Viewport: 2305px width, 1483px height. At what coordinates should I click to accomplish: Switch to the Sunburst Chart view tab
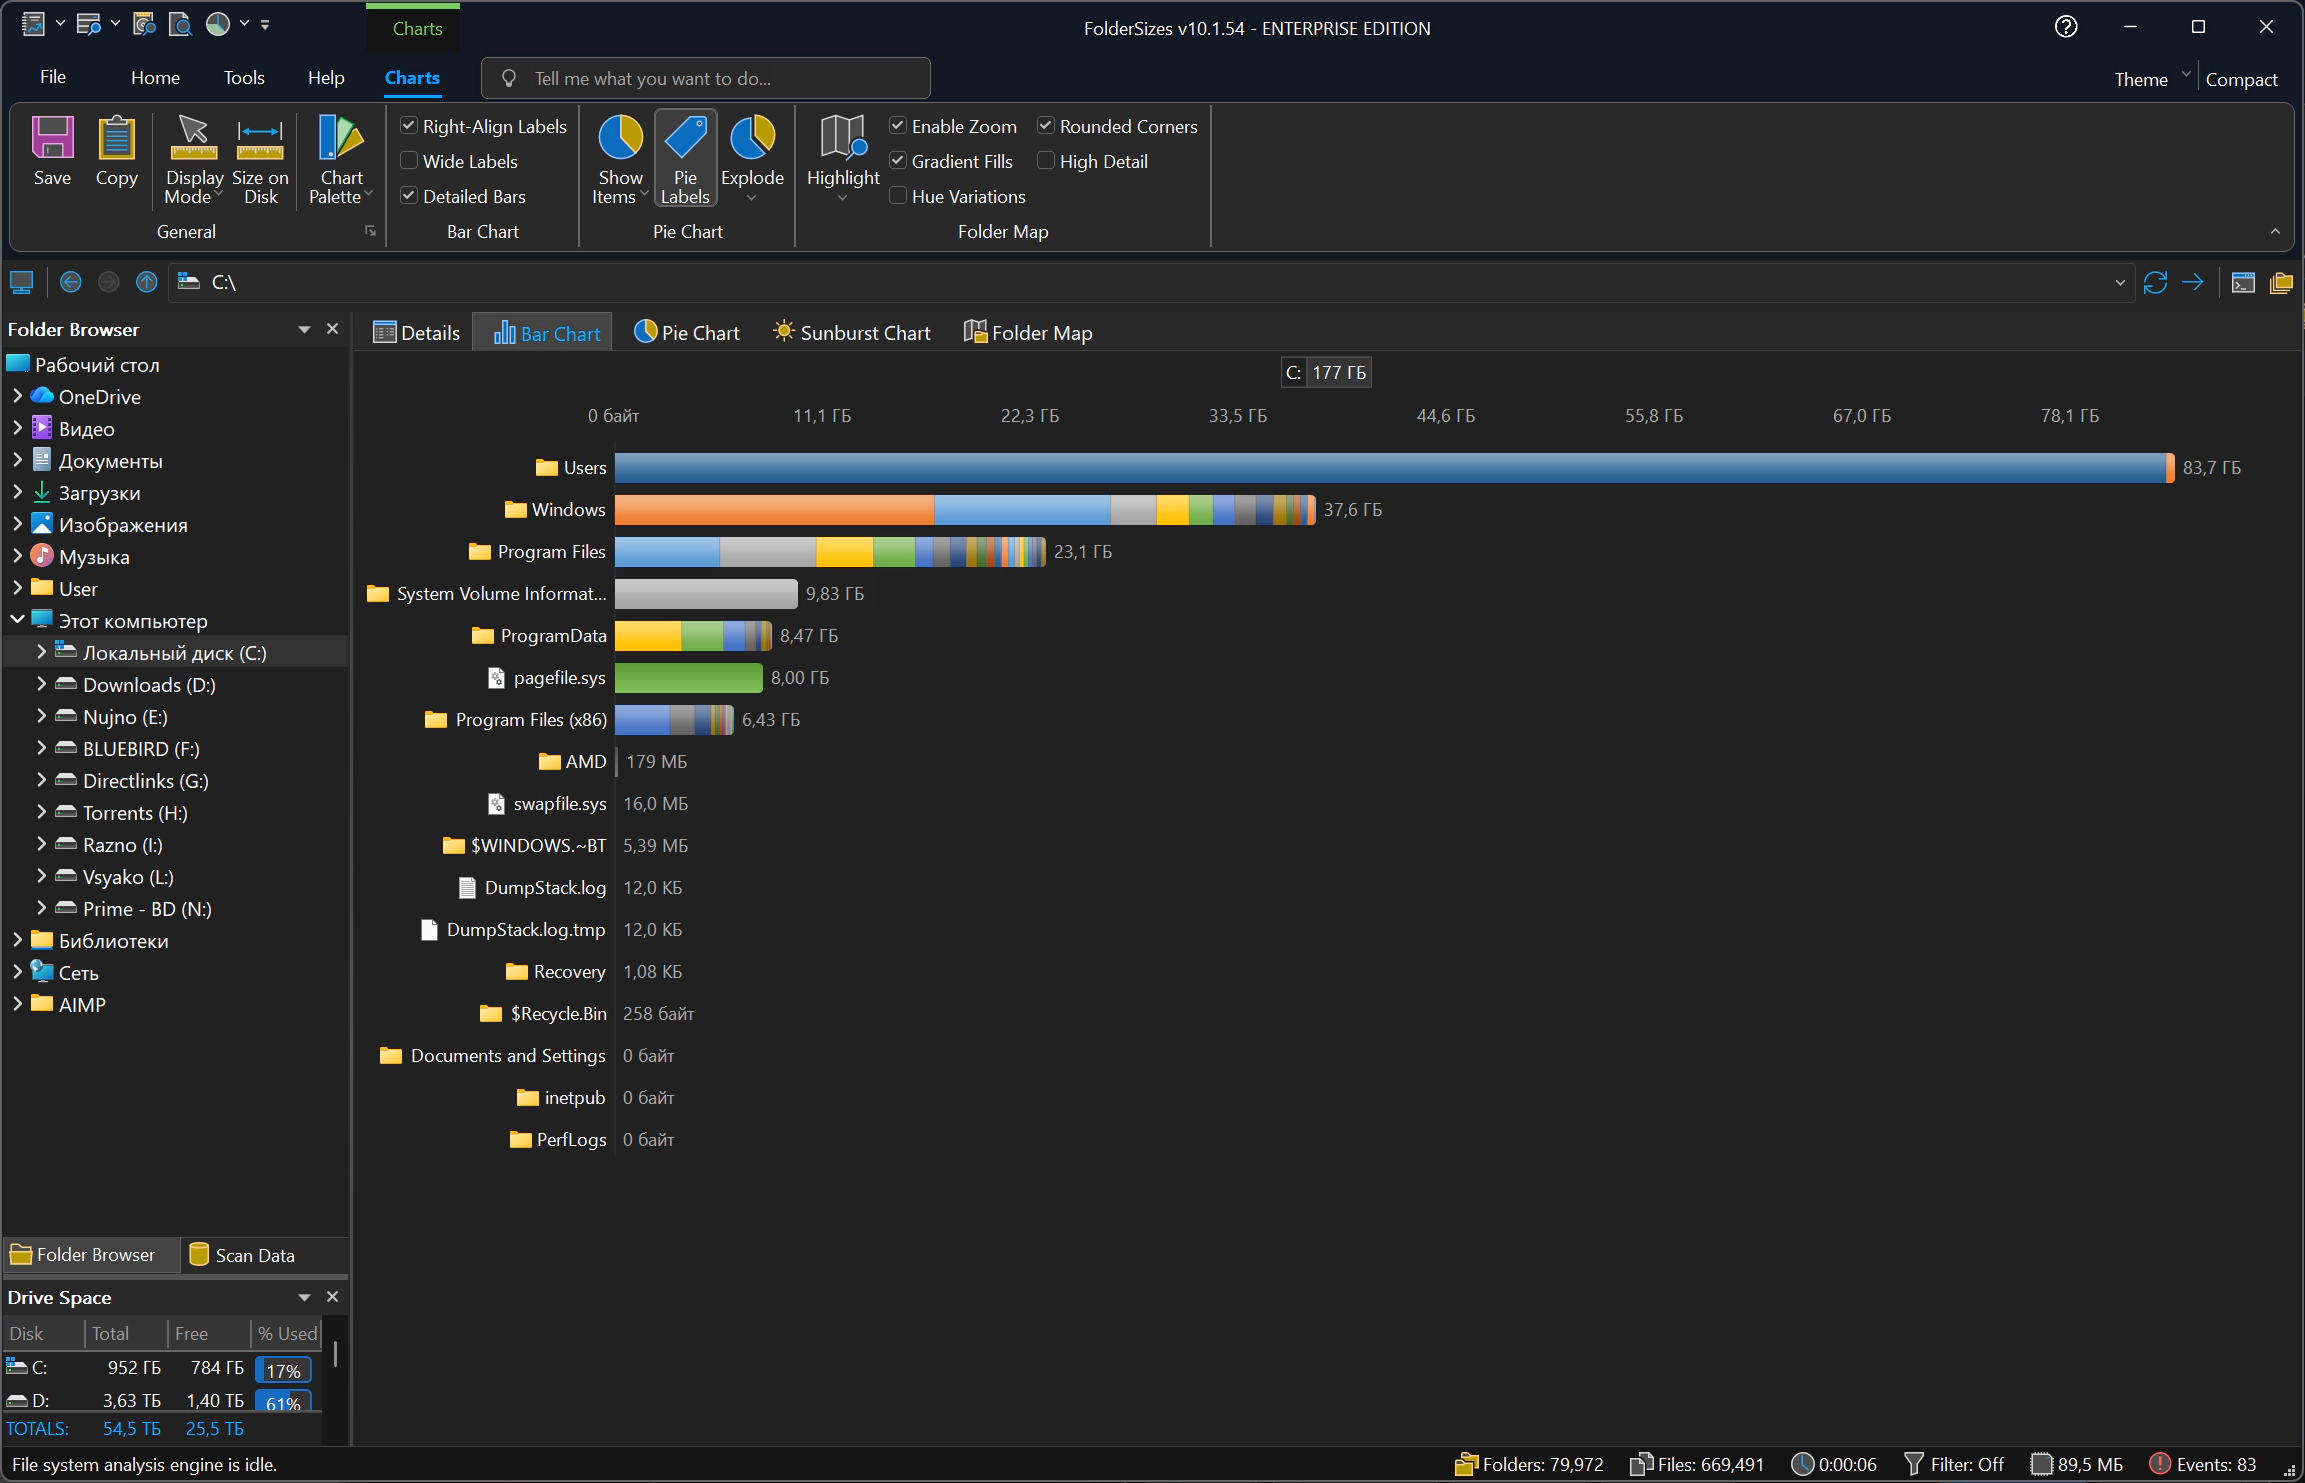[x=851, y=333]
